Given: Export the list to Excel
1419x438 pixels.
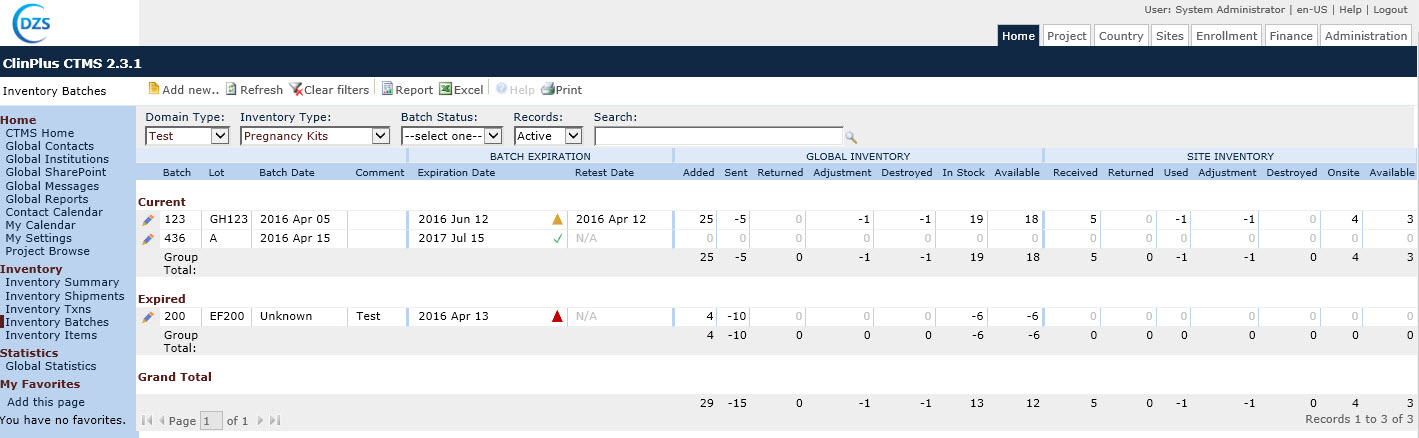Looking at the screenshot, I should (x=445, y=90).
